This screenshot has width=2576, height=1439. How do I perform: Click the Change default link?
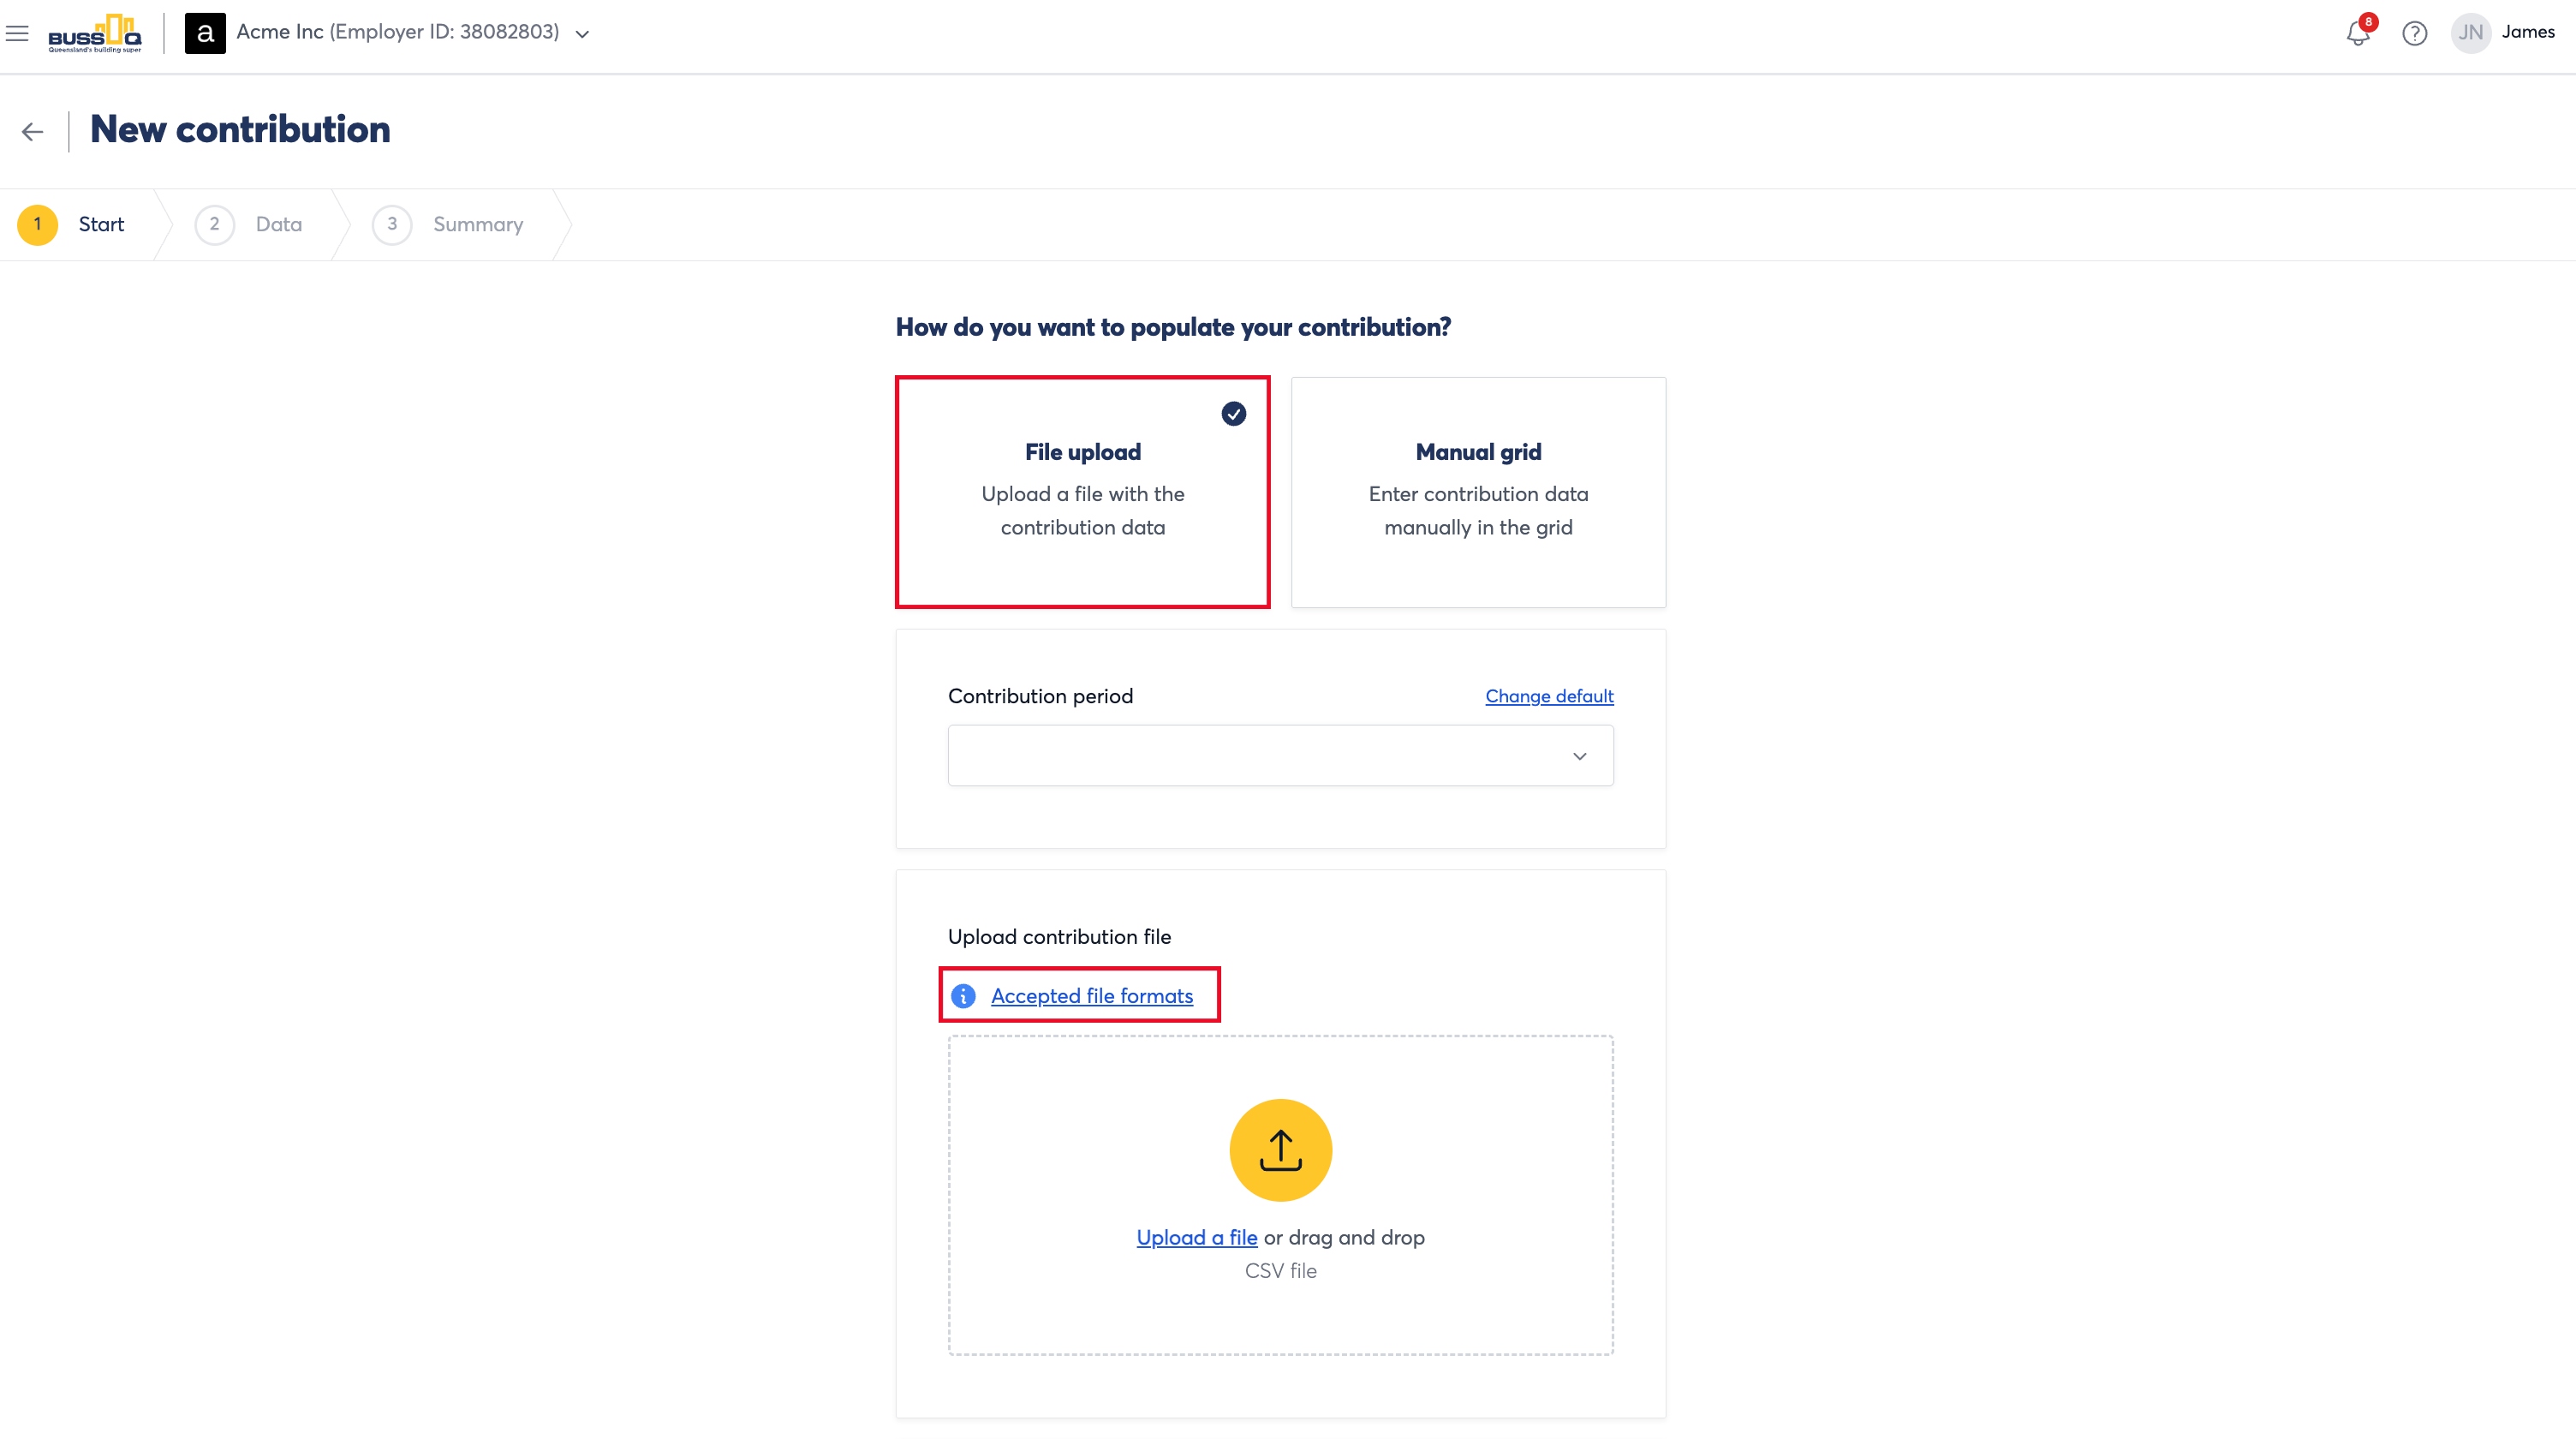pyautogui.click(x=1549, y=696)
